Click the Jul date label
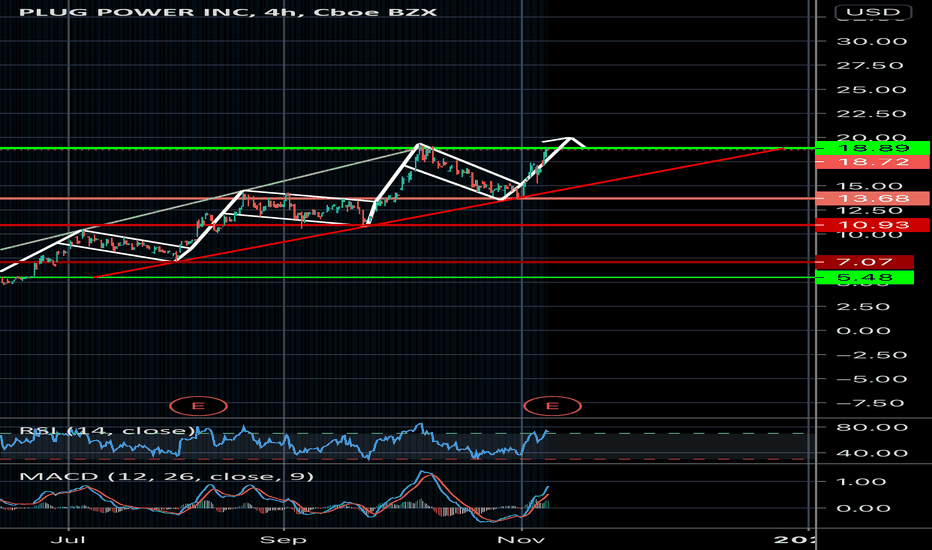 68,539
